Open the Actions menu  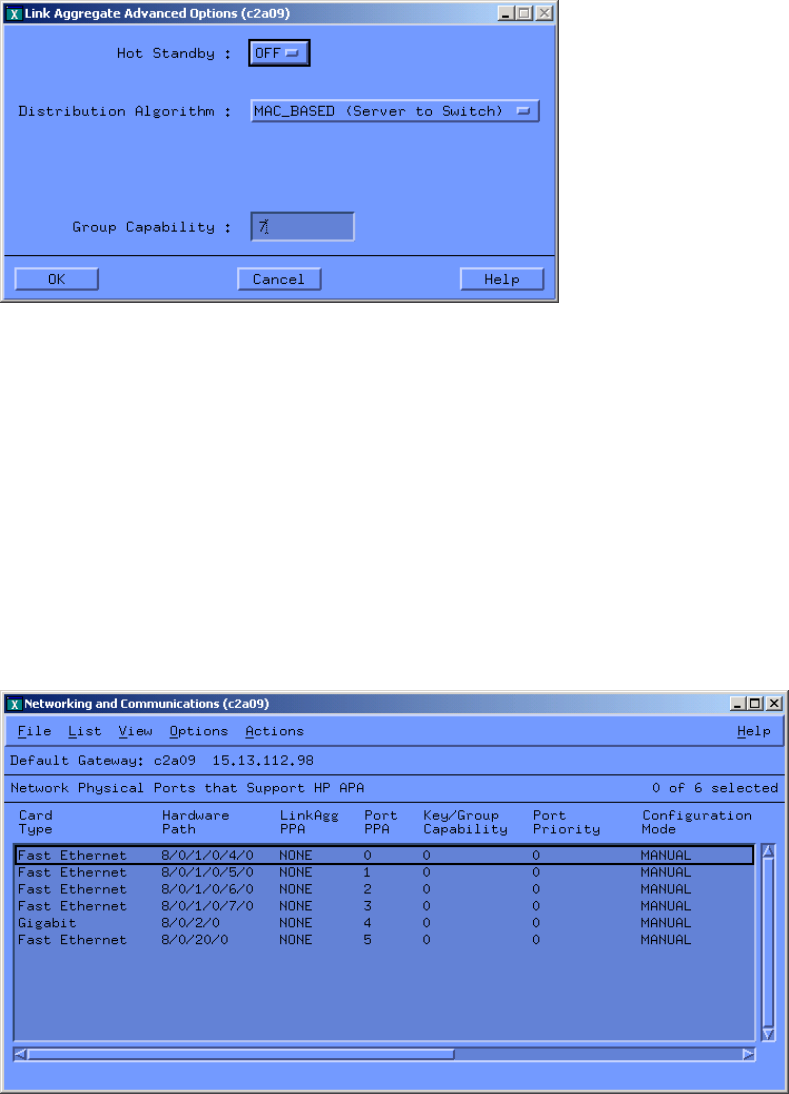click(x=274, y=731)
